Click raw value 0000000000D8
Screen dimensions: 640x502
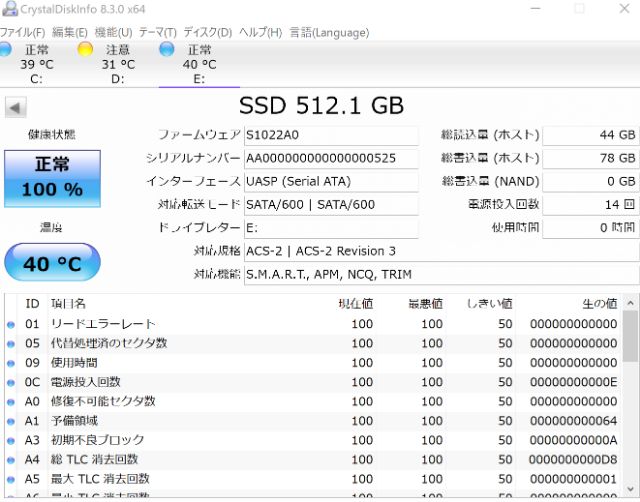point(573,460)
